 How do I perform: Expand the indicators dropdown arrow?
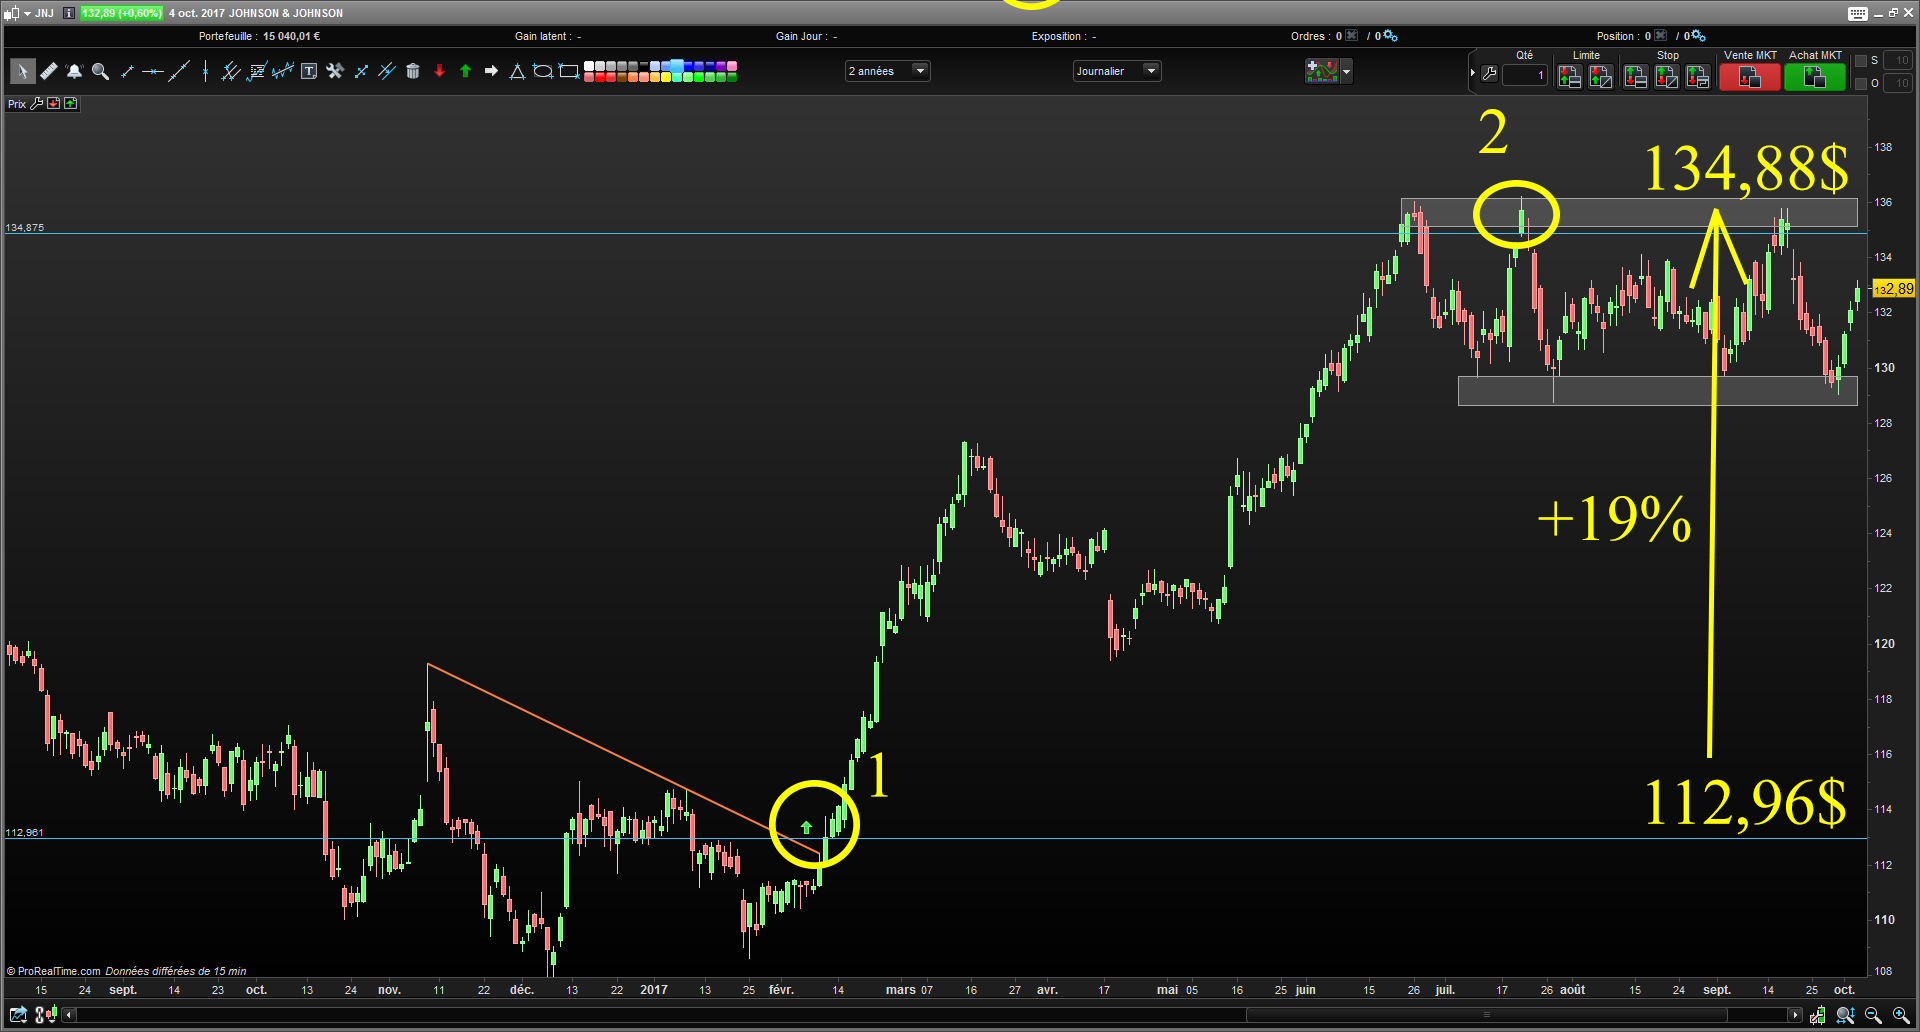1346,72
